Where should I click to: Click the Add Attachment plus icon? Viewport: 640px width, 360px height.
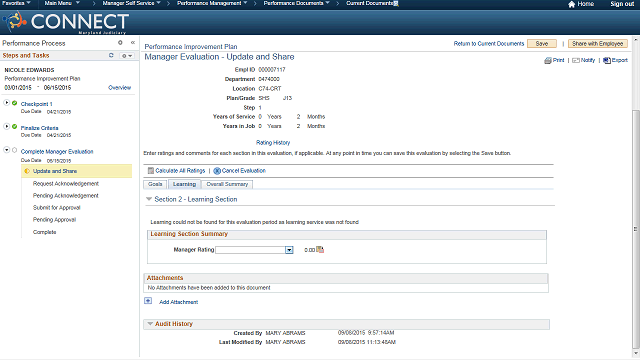point(148,301)
